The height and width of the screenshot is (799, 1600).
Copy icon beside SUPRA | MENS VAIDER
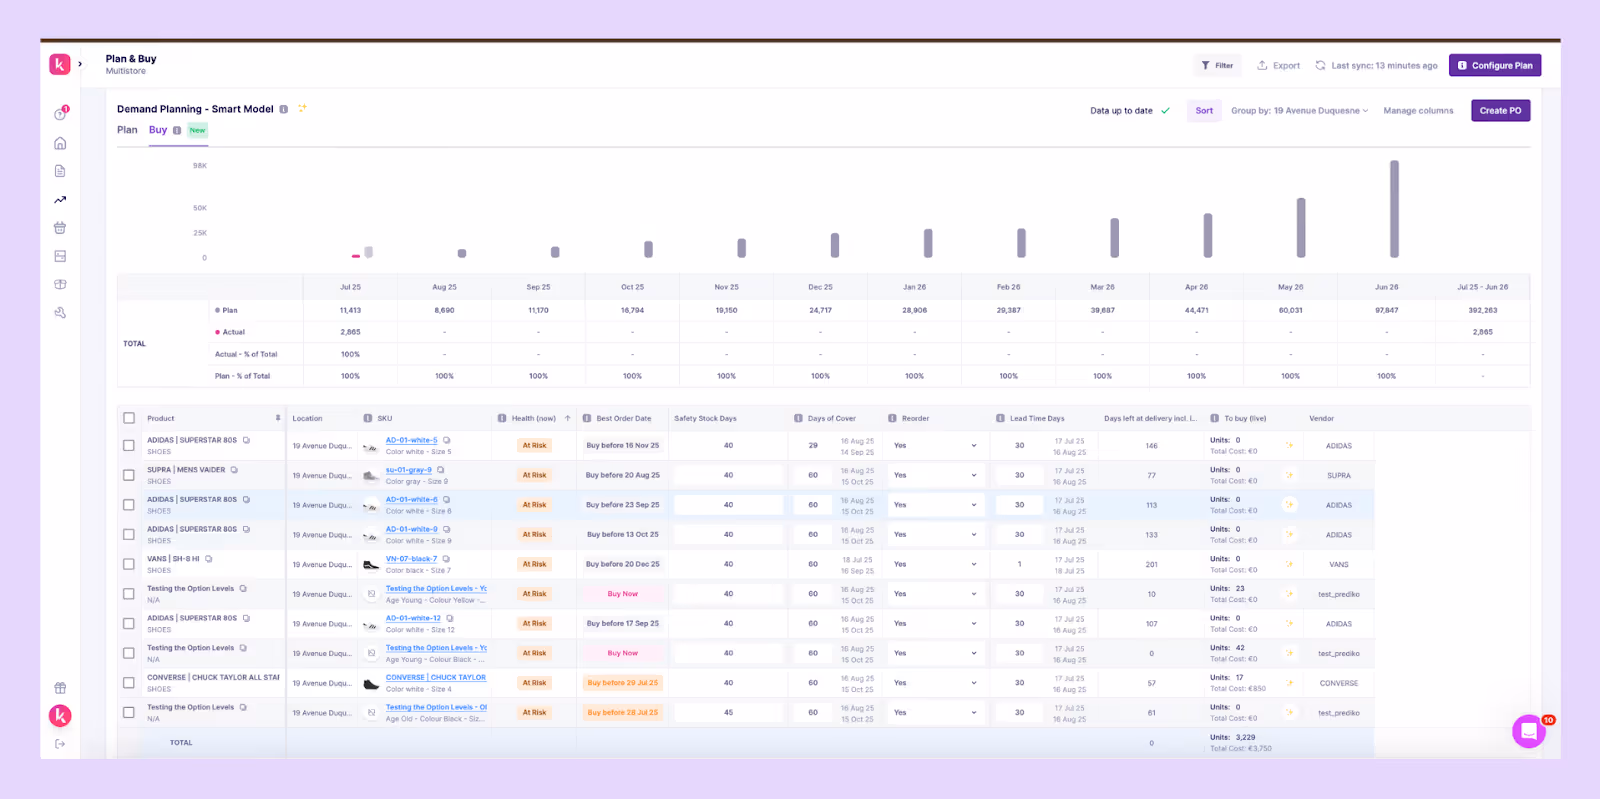[235, 470]
